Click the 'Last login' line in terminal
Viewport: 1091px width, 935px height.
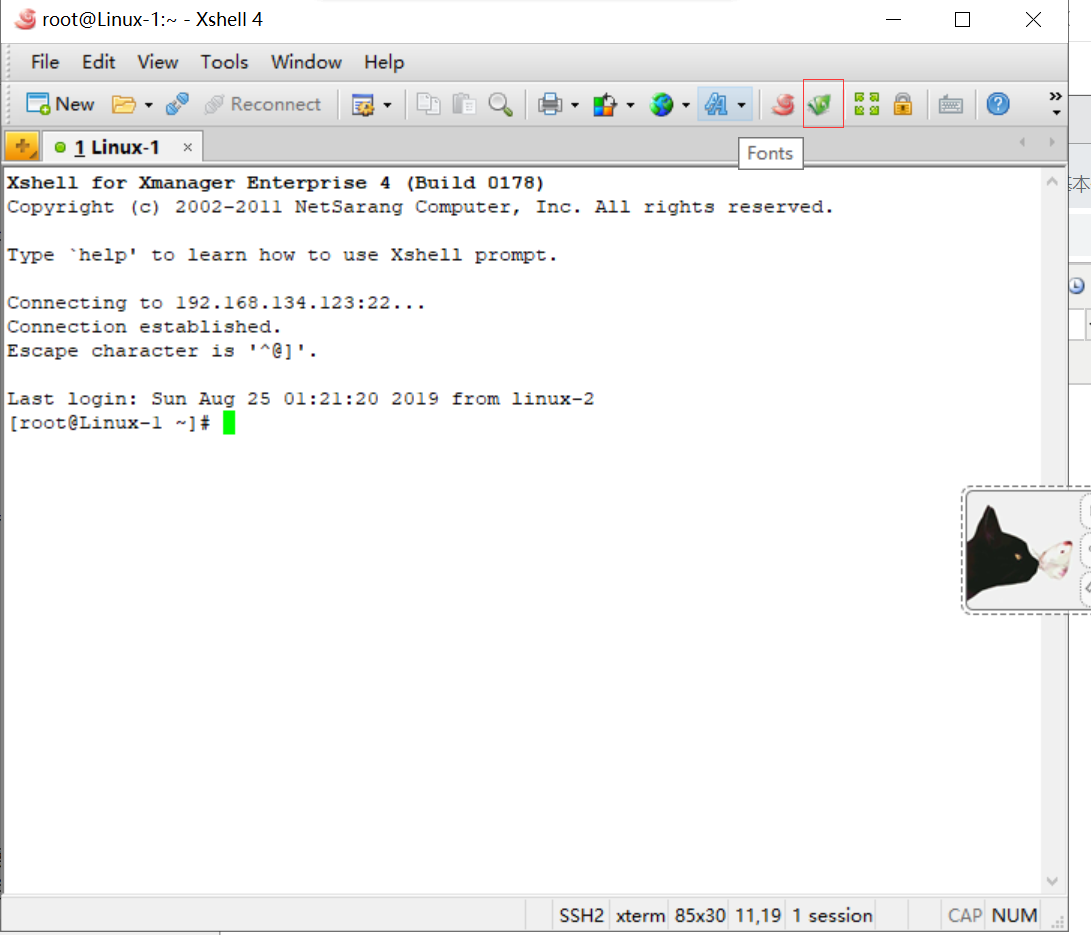coord(301,399)
